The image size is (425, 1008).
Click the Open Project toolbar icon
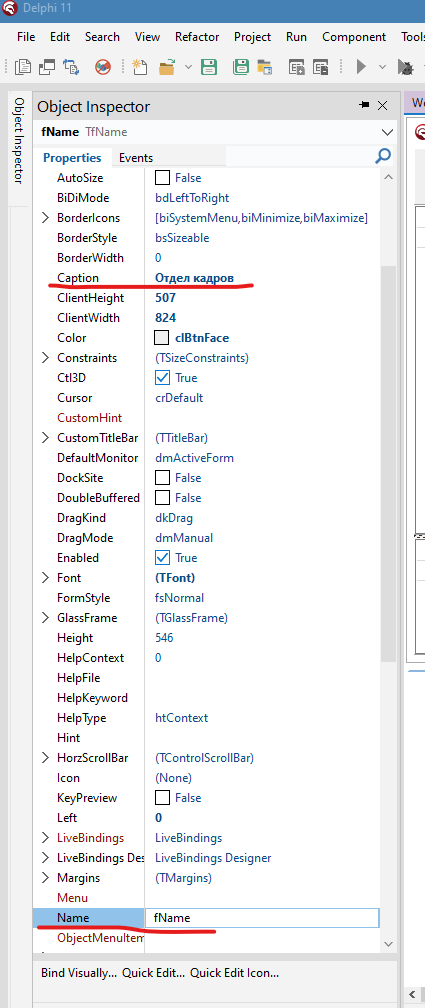[x=264, y=66]
